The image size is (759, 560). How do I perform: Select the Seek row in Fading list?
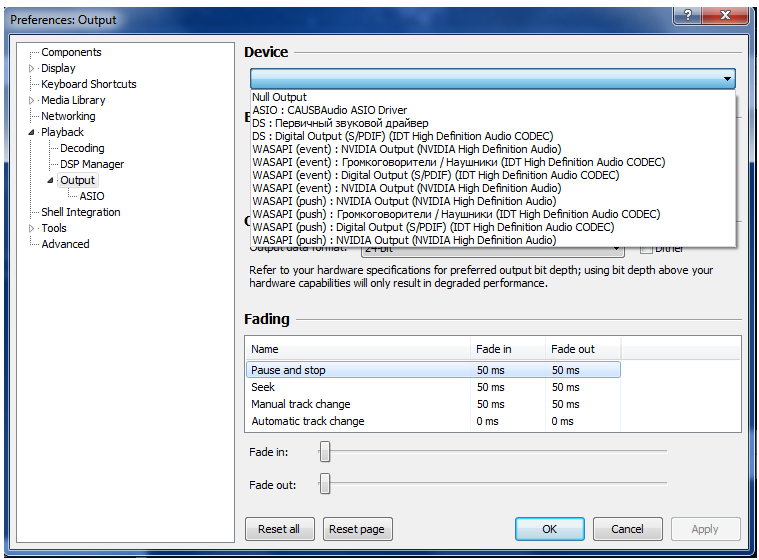pos(263,387)
